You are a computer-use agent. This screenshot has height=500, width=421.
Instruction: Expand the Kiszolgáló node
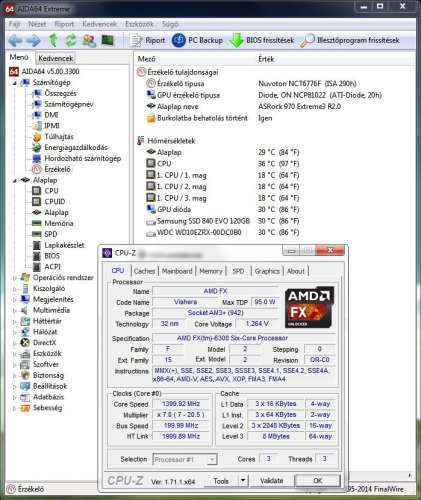[x=15, y=289]
